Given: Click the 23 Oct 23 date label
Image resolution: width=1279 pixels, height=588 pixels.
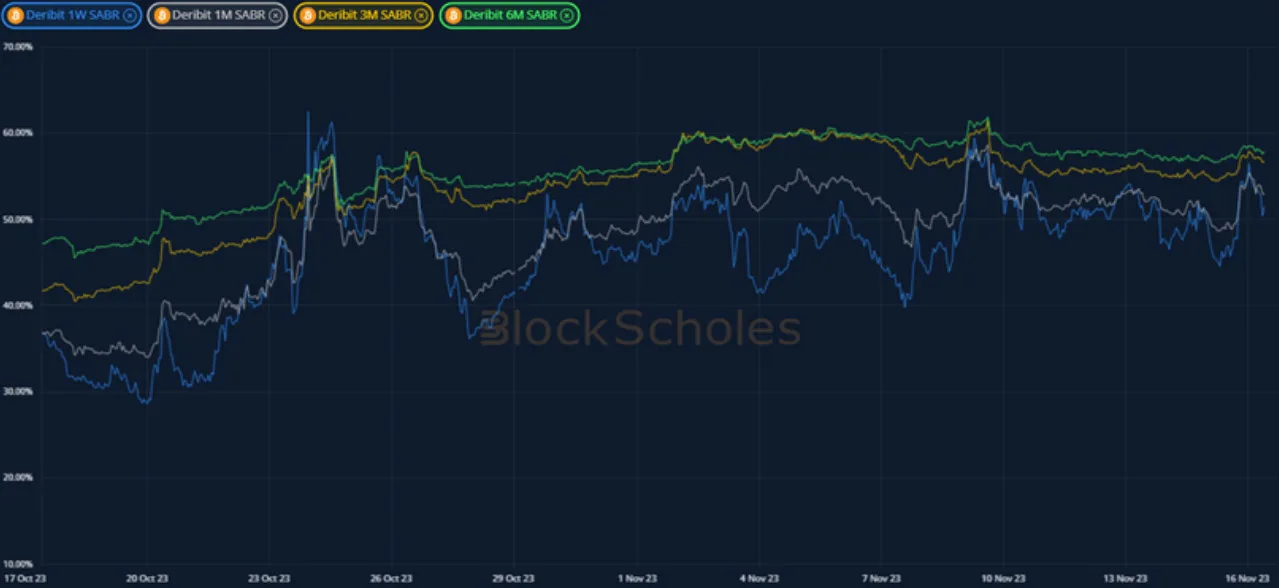Looking at the screenshot, I should 269,579.
